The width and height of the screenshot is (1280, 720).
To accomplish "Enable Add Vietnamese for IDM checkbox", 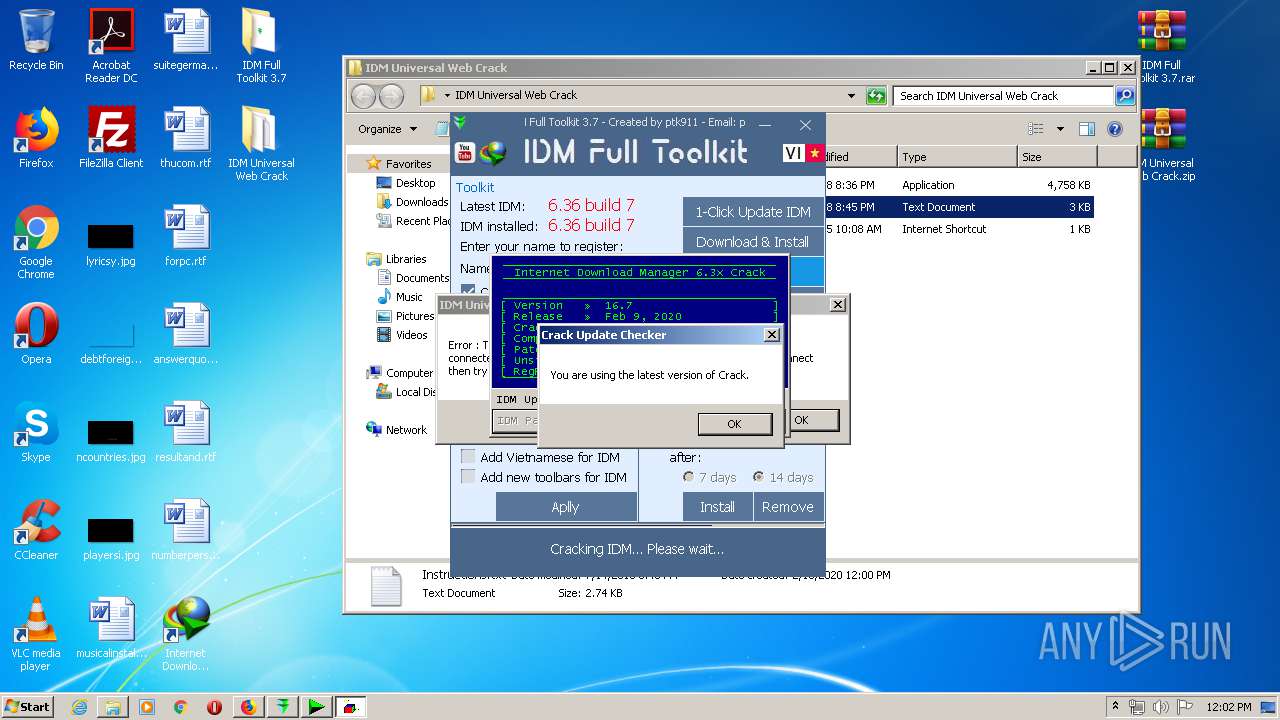I will tap(468, 457).
